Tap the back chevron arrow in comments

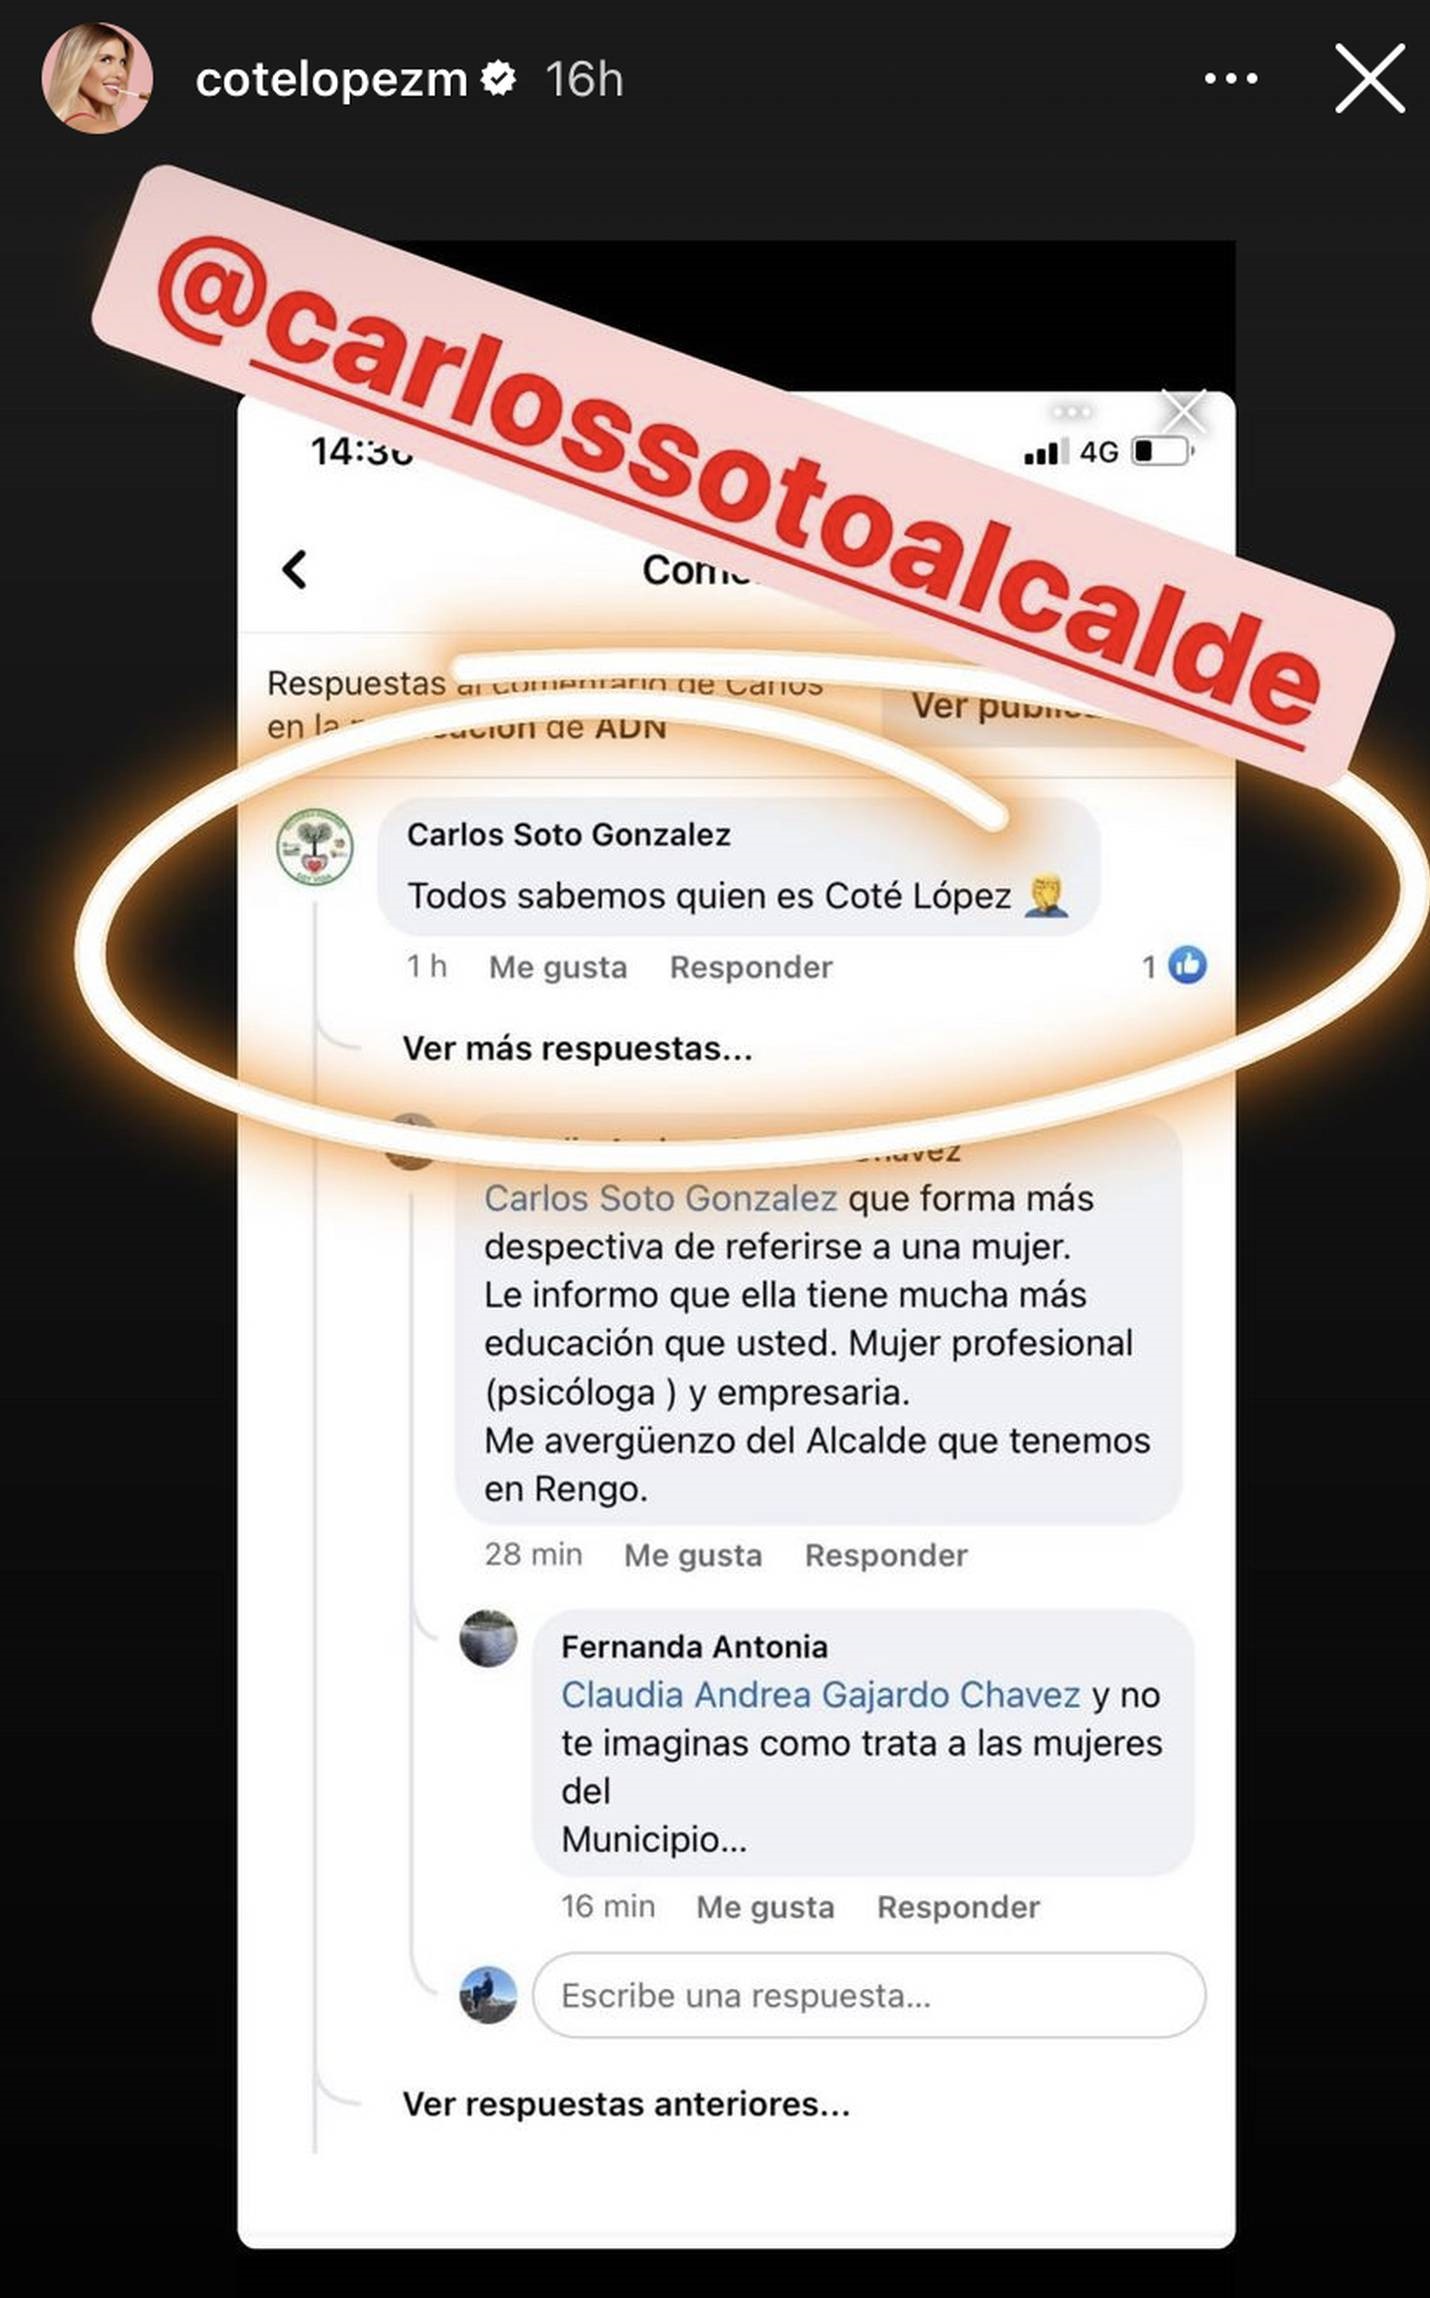coord(294,570)
